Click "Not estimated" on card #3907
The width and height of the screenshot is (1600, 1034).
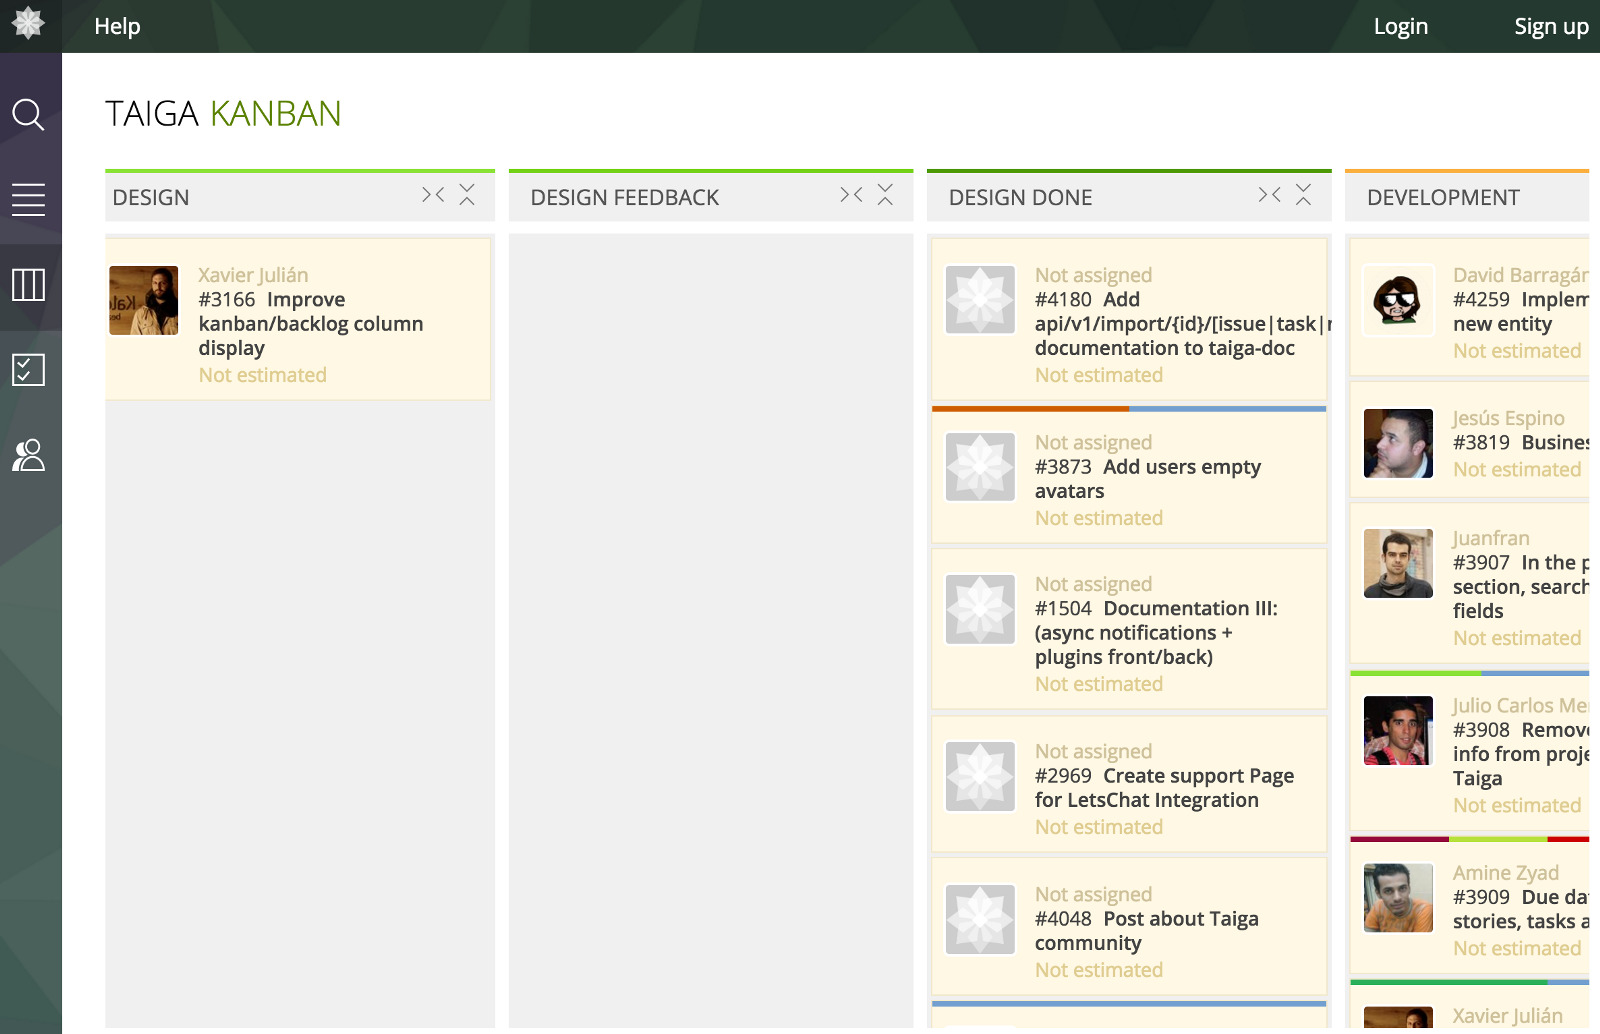click(1517, 638)
